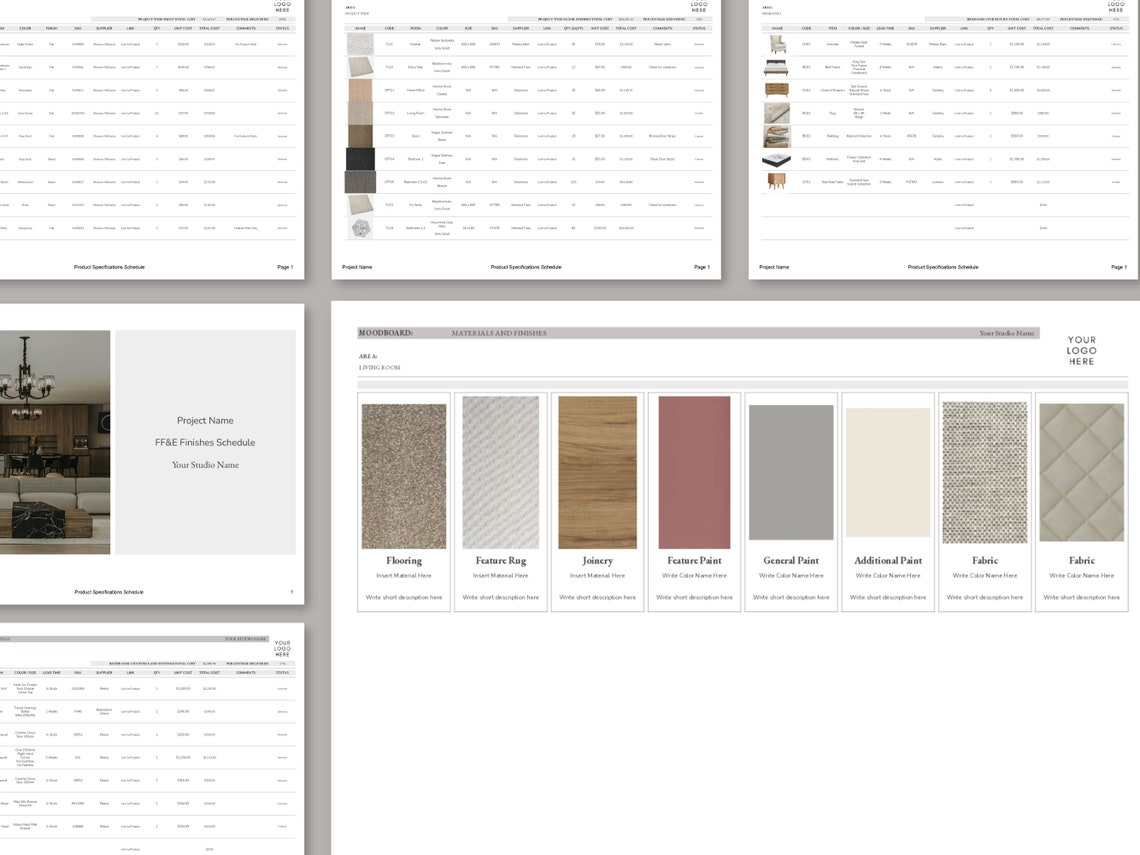The height and width of the screenshot is (855, 1140).
Task: Select the General Paint gray swatch
Action: (791, 468)
